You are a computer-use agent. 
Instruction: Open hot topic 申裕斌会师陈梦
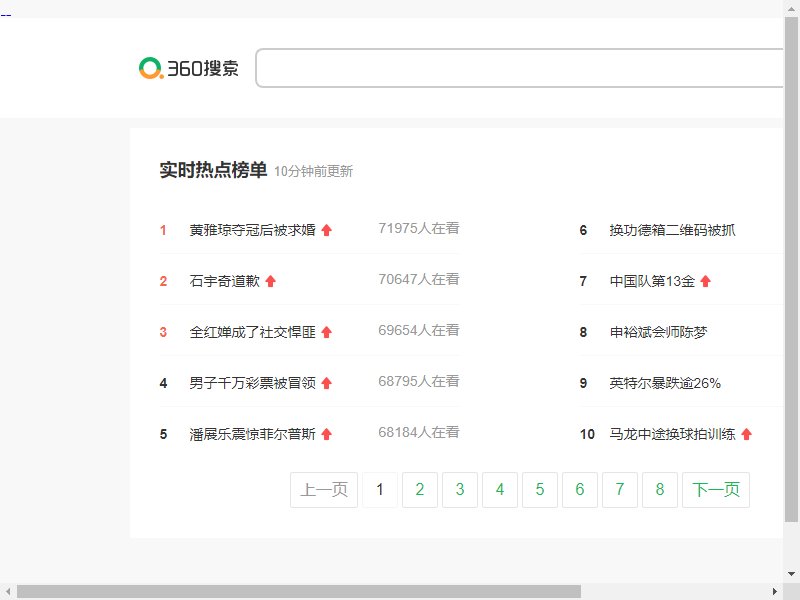tap(658, 332)
